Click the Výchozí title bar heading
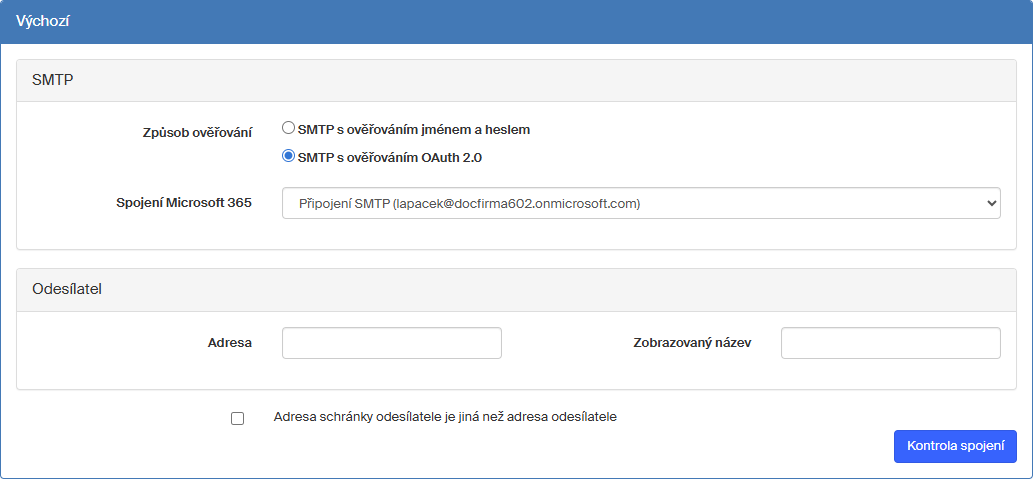 click(x=43, y=21)
